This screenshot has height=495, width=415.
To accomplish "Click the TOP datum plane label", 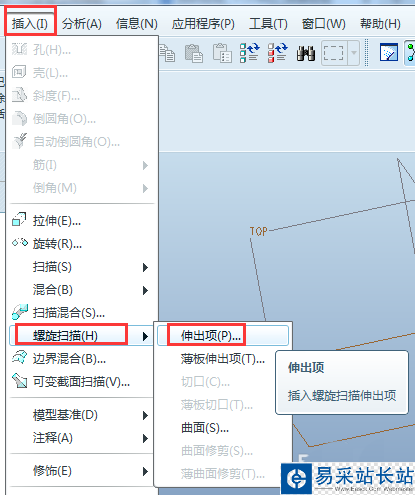I will click(259, 231).
